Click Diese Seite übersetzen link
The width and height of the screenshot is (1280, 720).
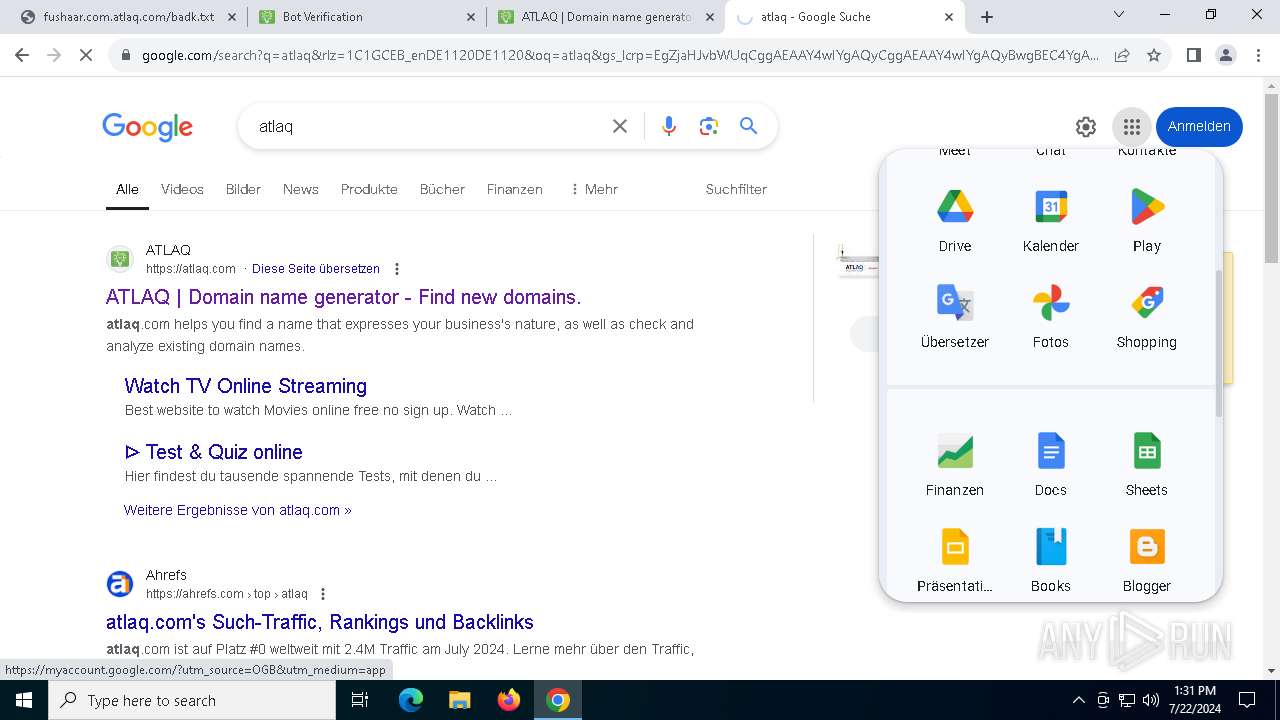pos(316,269)
